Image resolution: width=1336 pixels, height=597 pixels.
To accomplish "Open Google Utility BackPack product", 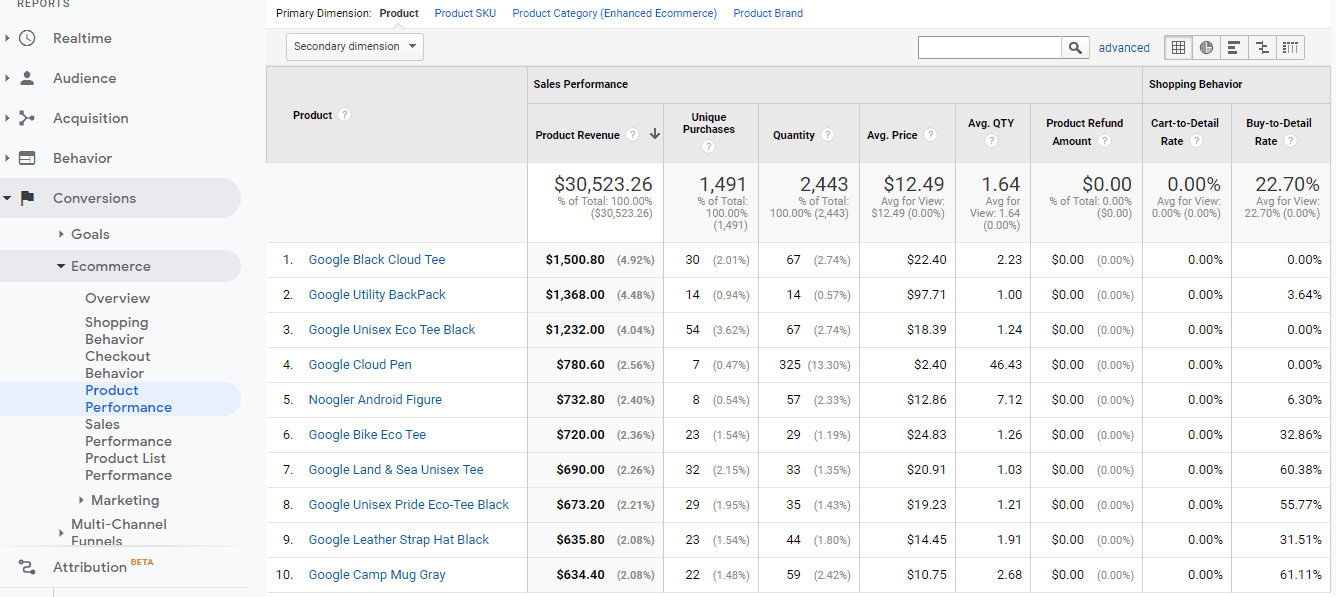I will tap(377, 295).
